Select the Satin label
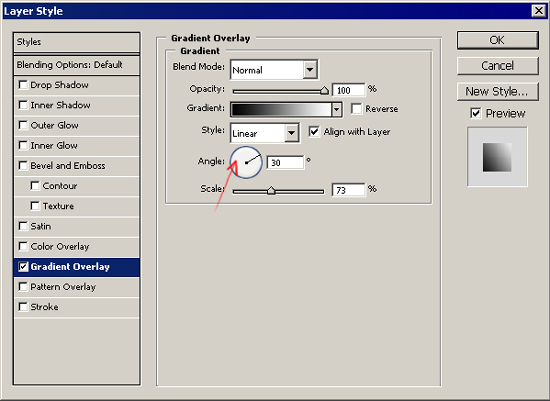Screen dimensions: 550x401 [41, 227]
